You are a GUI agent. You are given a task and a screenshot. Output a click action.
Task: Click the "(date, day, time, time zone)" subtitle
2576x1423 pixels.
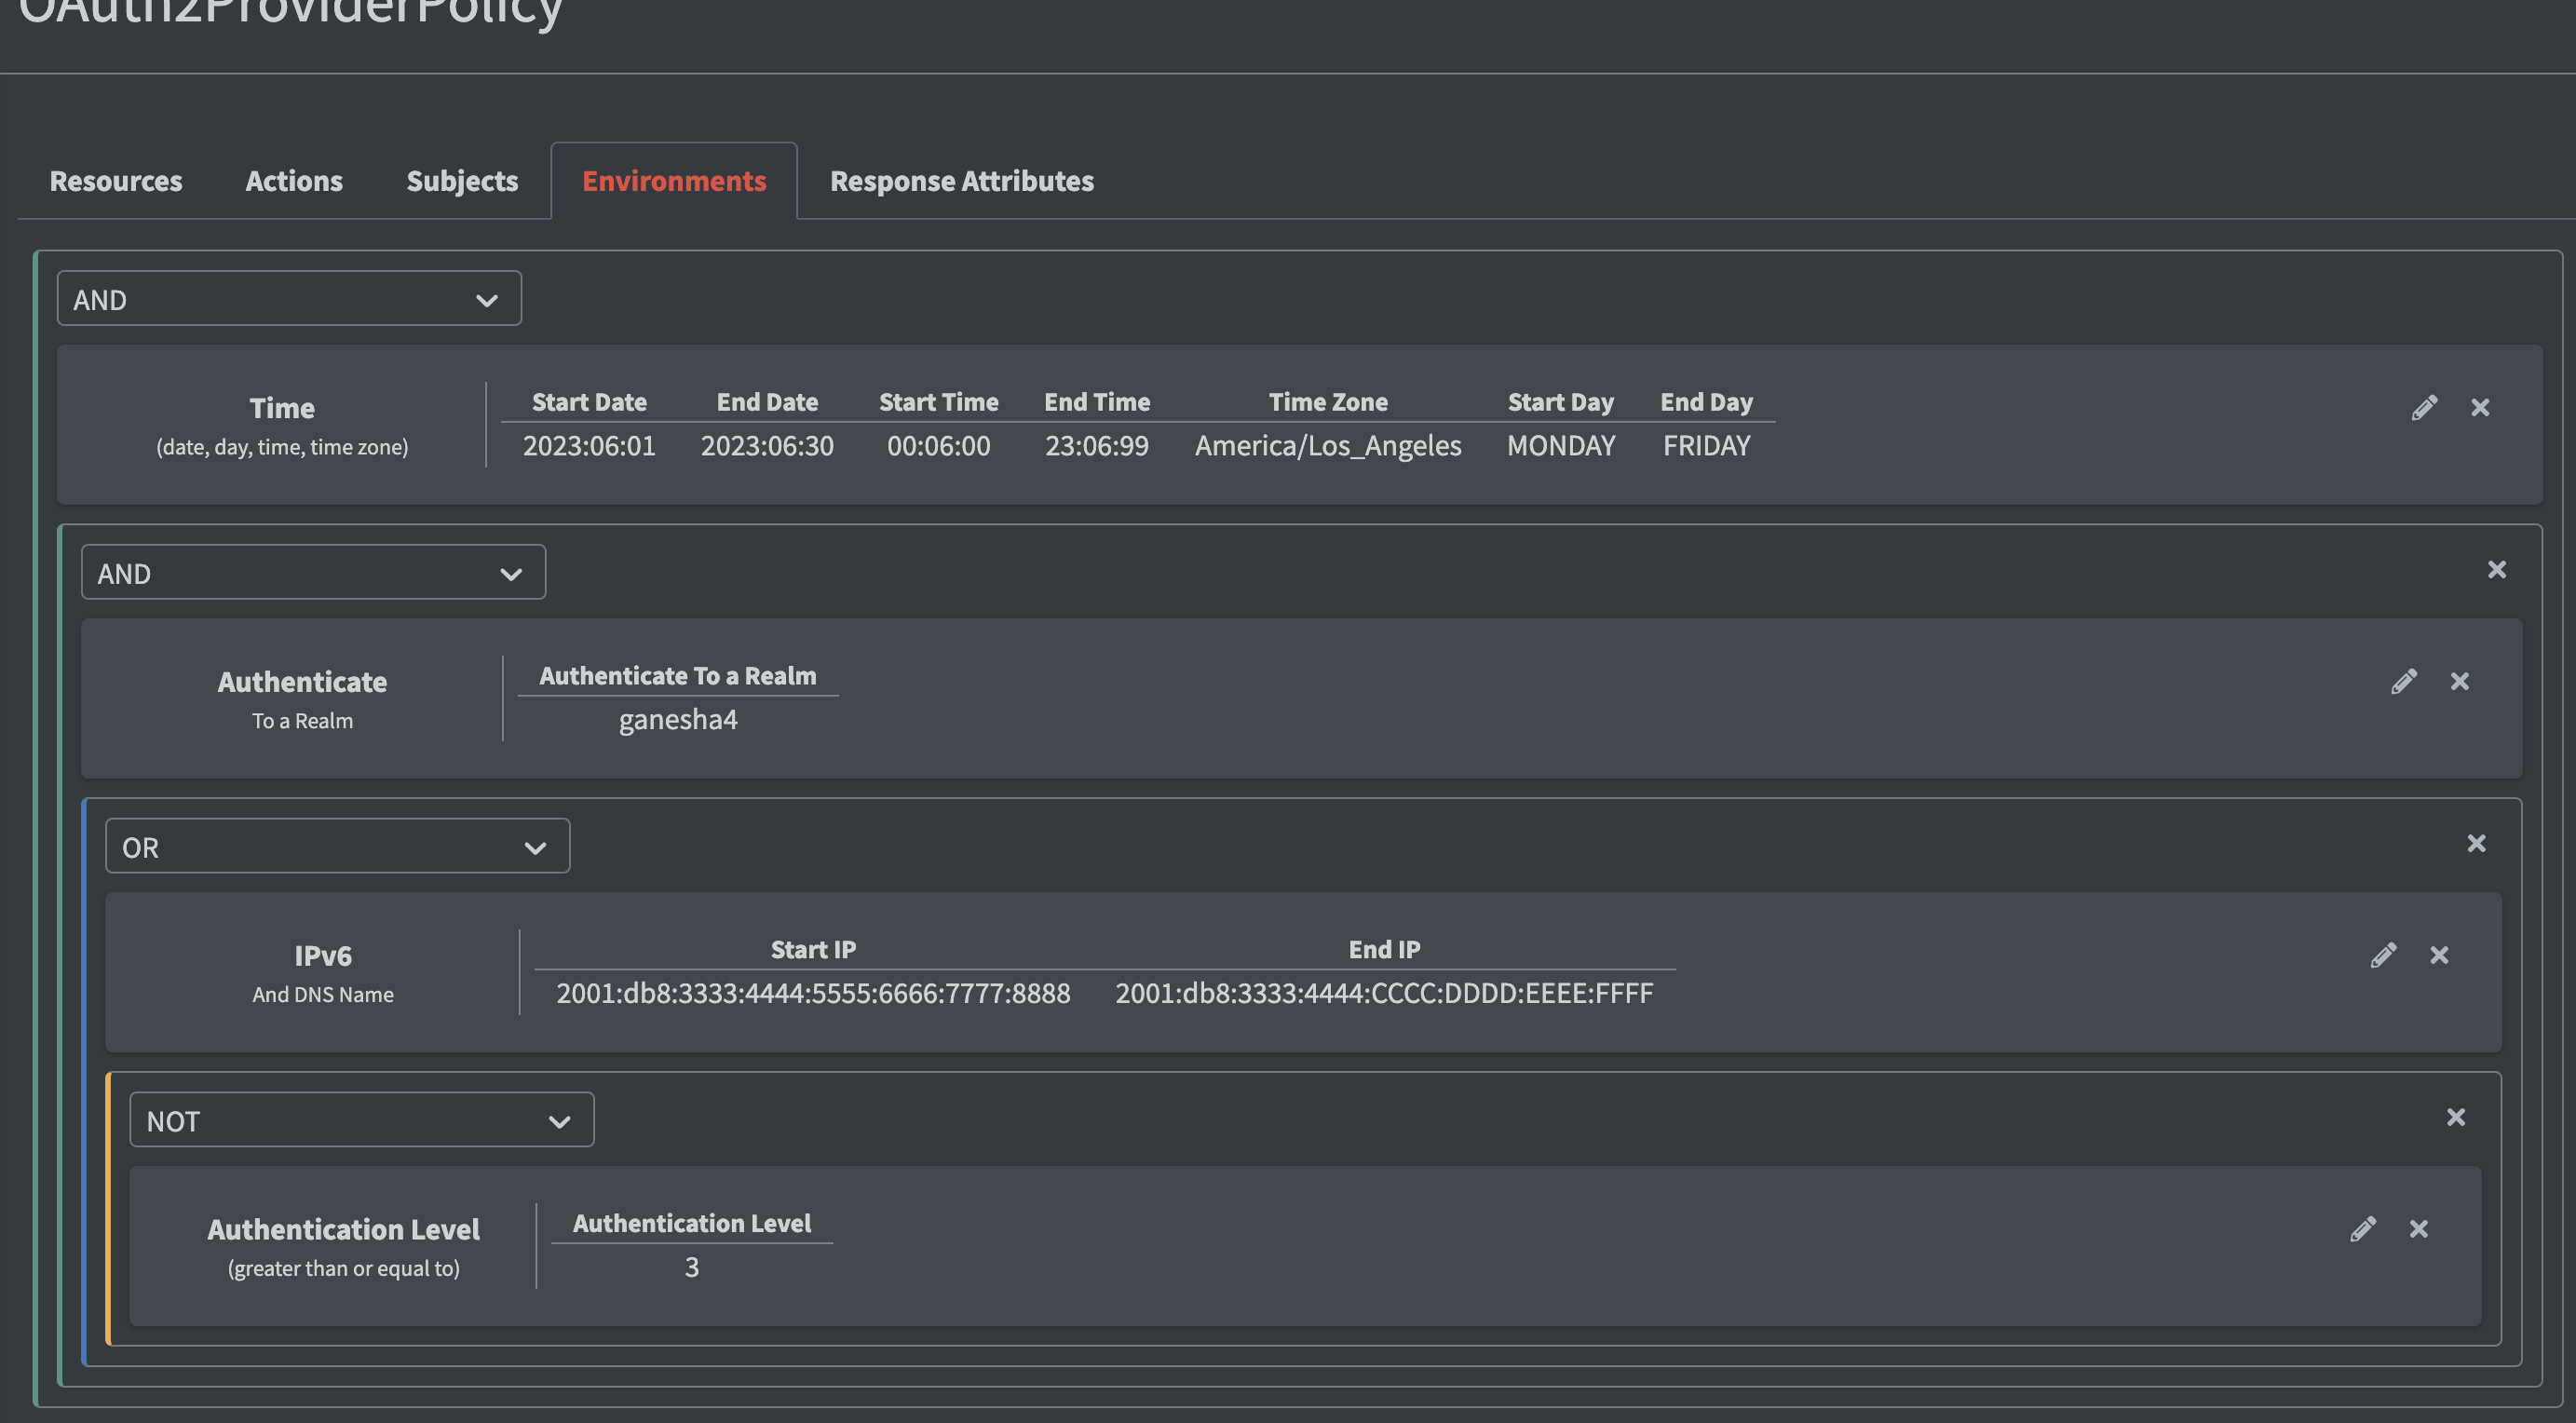point(282,447)
